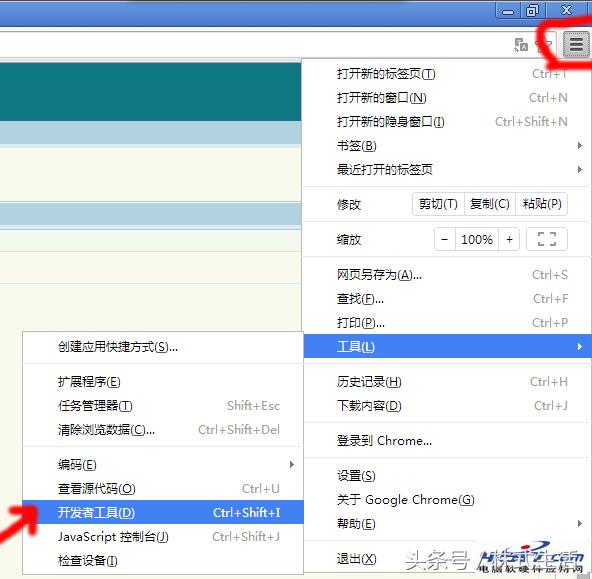Expand 最近打开的标签页 submenu
592x579 pixels.
tap(447, 169)
